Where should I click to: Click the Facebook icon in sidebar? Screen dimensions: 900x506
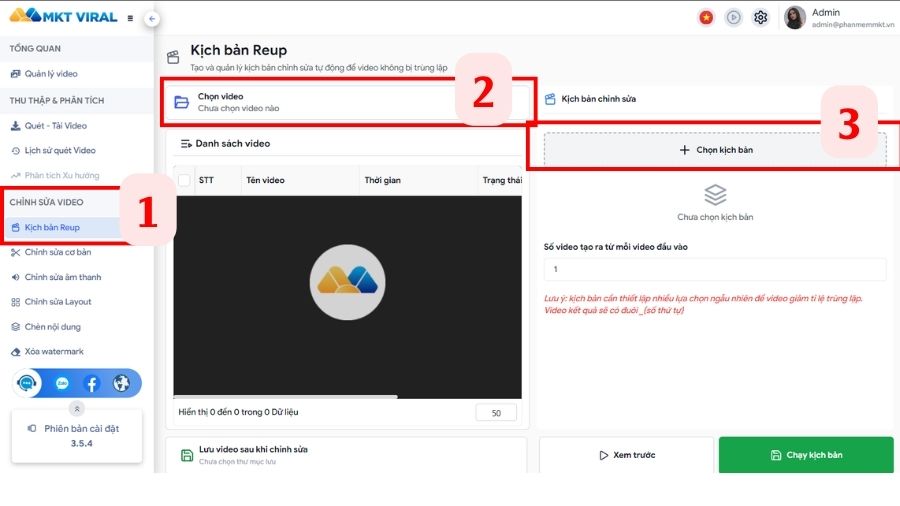92,383
